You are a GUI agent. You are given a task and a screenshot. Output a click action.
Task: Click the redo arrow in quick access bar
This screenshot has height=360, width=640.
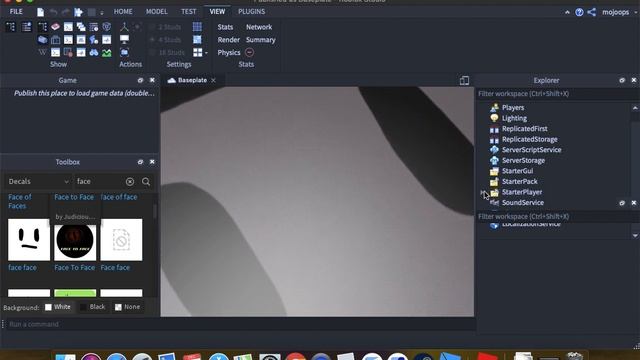pos(65,12)
